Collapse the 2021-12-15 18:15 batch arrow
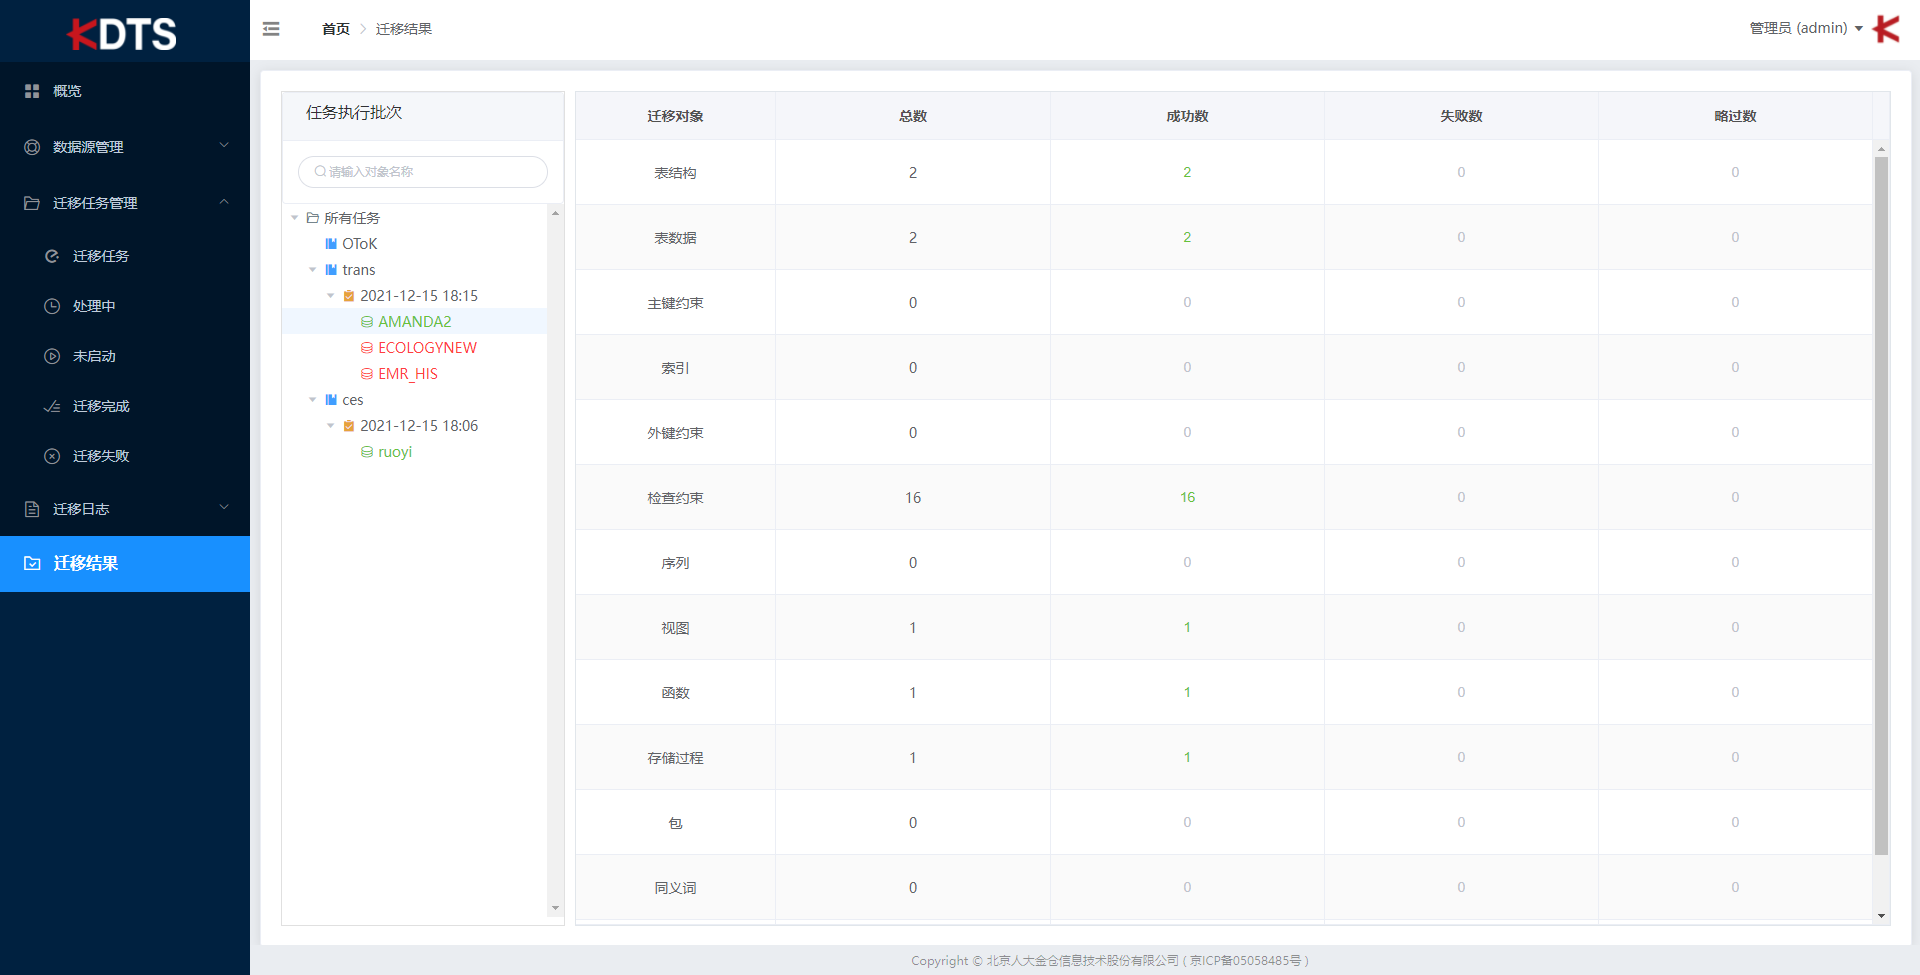This screenshot has height=975, width=1920. point(331,296)
